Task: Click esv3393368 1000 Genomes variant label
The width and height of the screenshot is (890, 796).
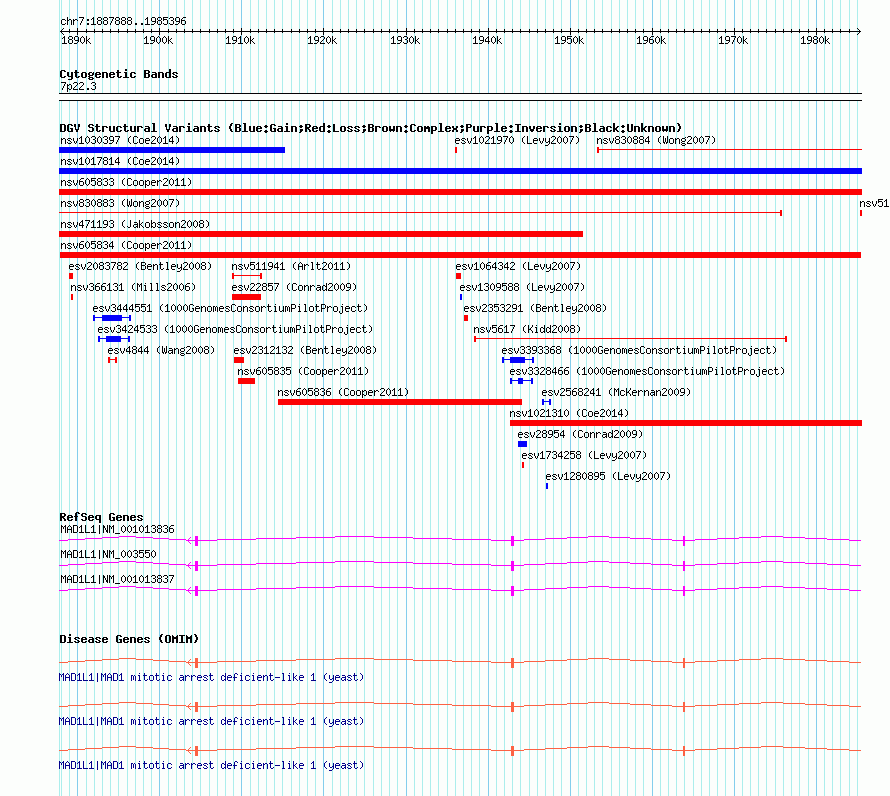Action: tap(639, 350)
